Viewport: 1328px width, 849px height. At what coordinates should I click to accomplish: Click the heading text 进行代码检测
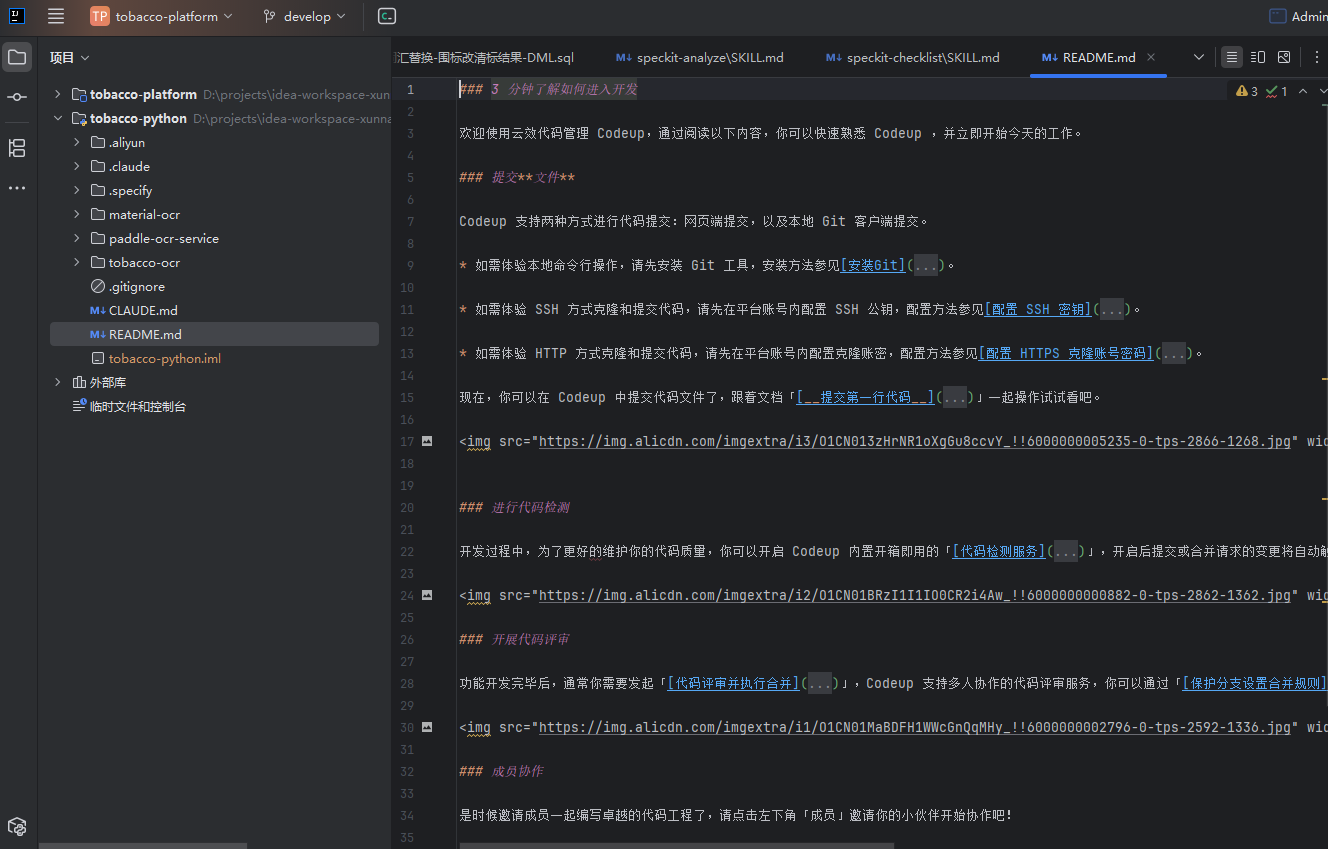click(x=530, y=507)
